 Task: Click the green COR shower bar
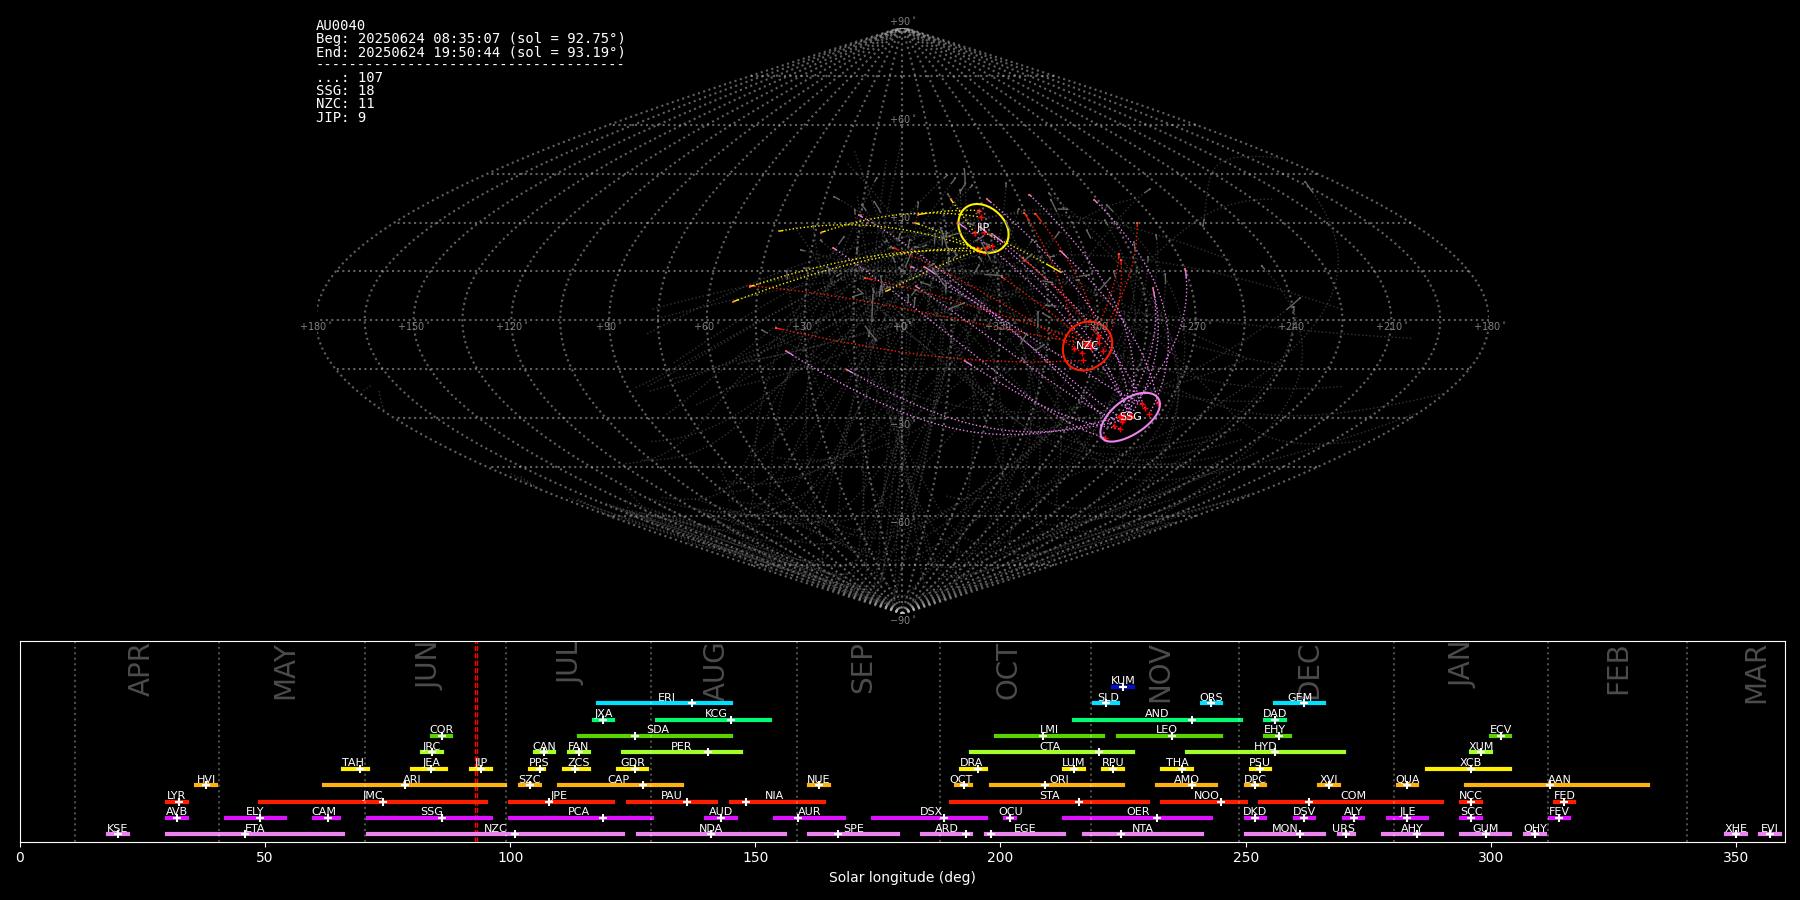(x=441, y=736)
